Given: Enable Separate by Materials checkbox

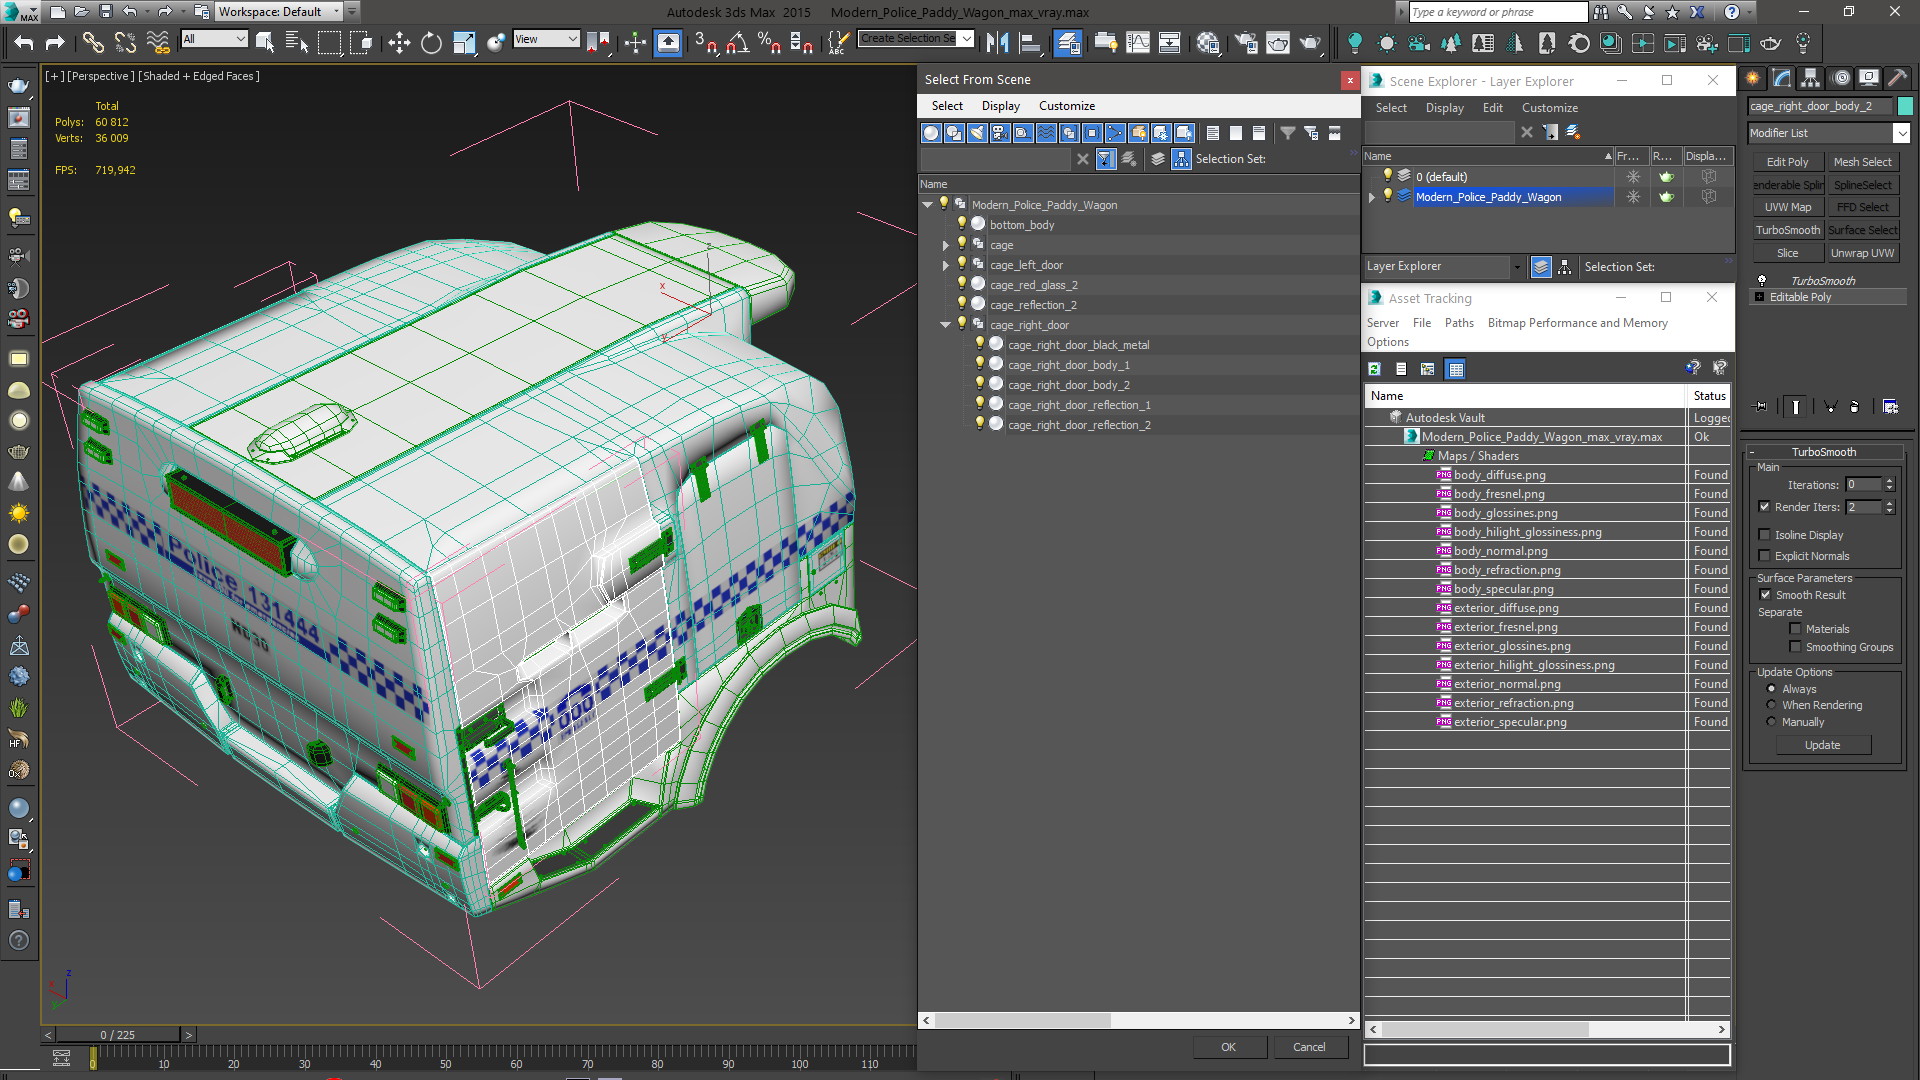Looking at the screenshot, I should click(x=1796, y=629).
